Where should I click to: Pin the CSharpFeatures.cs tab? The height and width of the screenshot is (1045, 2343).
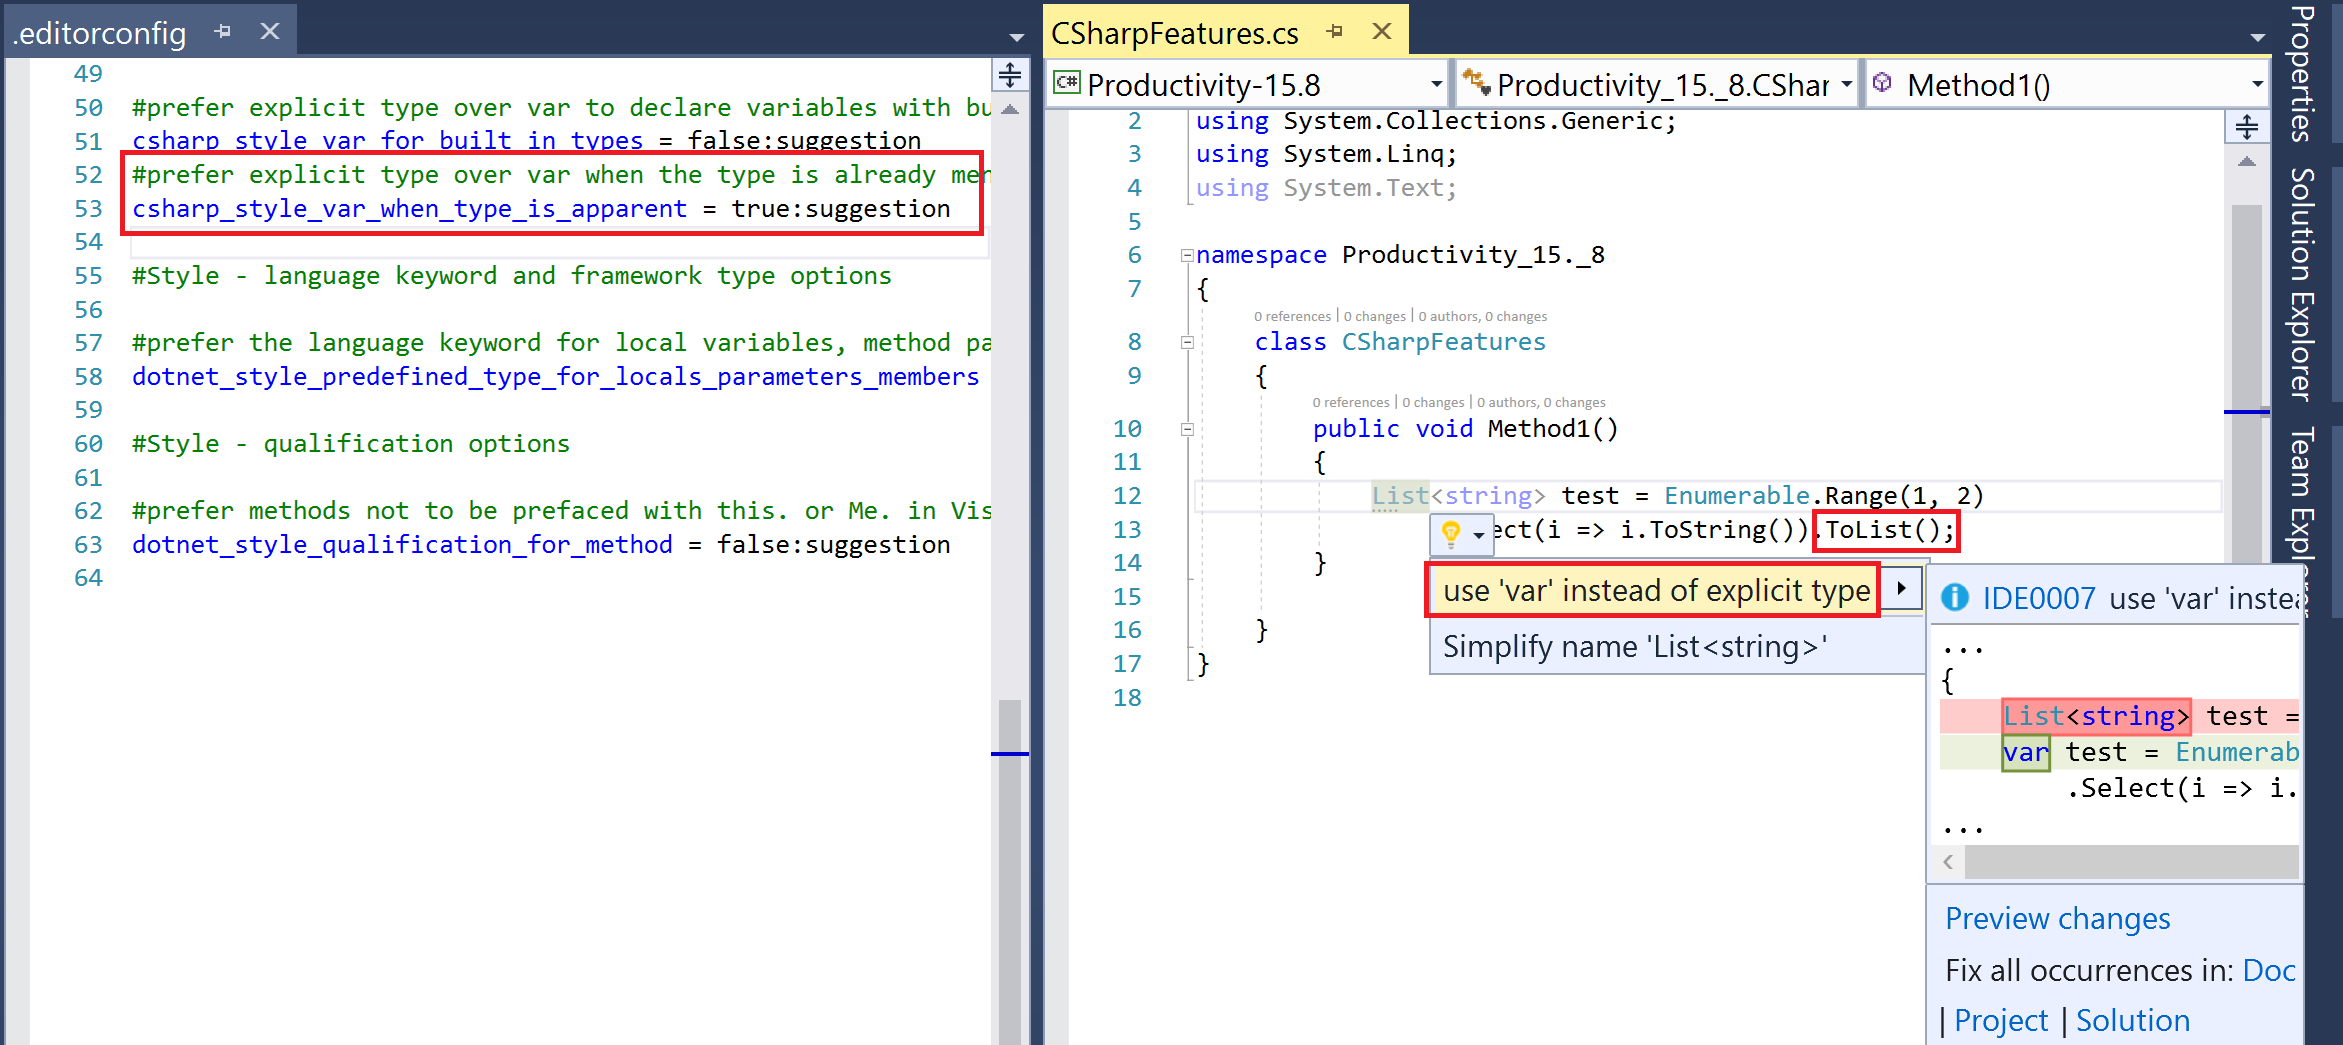pyautogui.click(x=1335, y=30)
